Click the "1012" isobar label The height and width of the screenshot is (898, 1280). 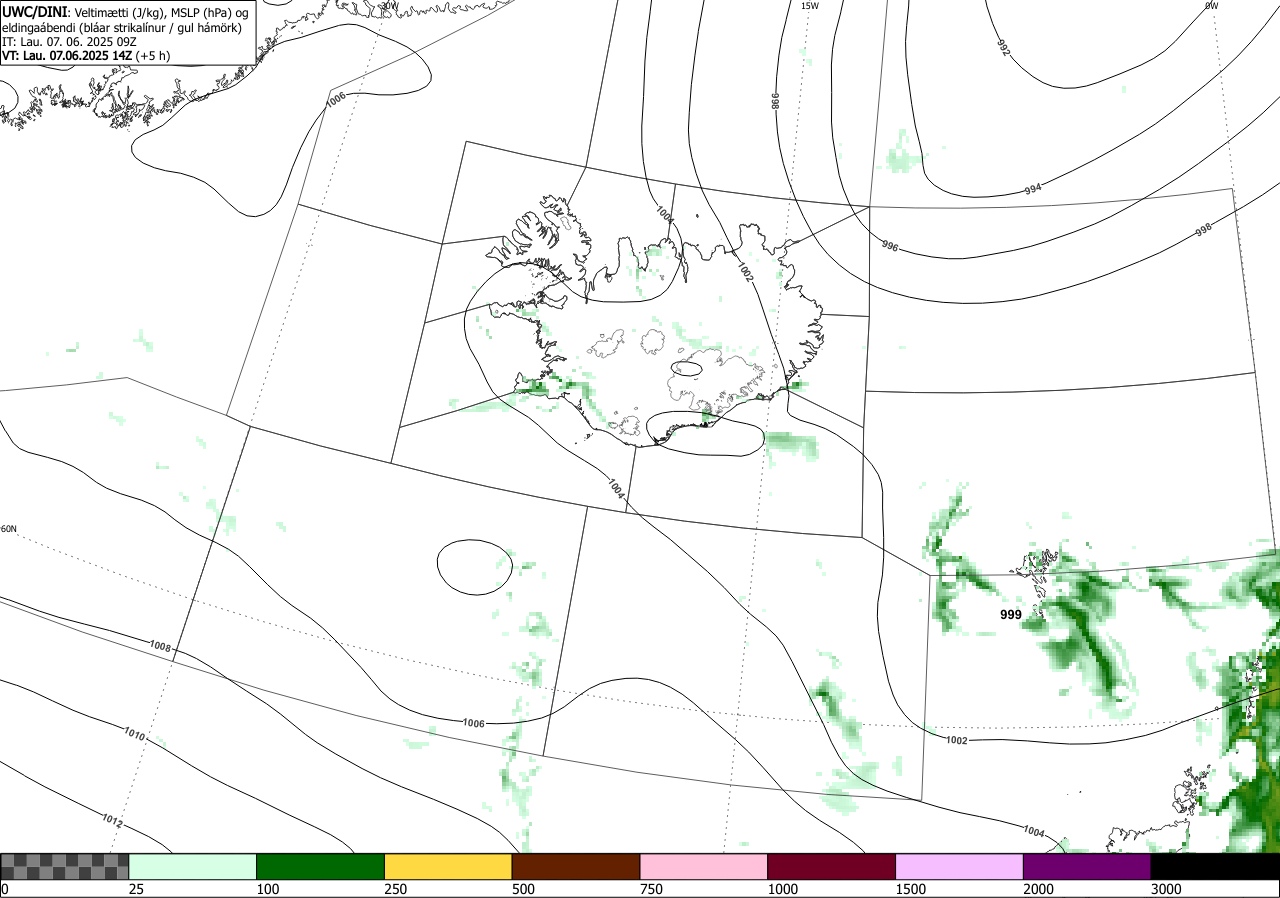(112, 821)
